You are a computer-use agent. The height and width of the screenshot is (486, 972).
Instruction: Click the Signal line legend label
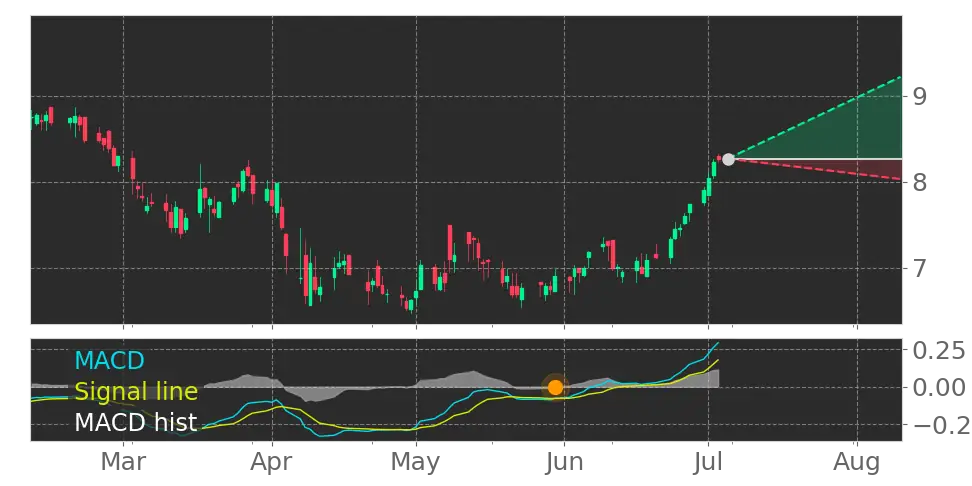[136, 392]
